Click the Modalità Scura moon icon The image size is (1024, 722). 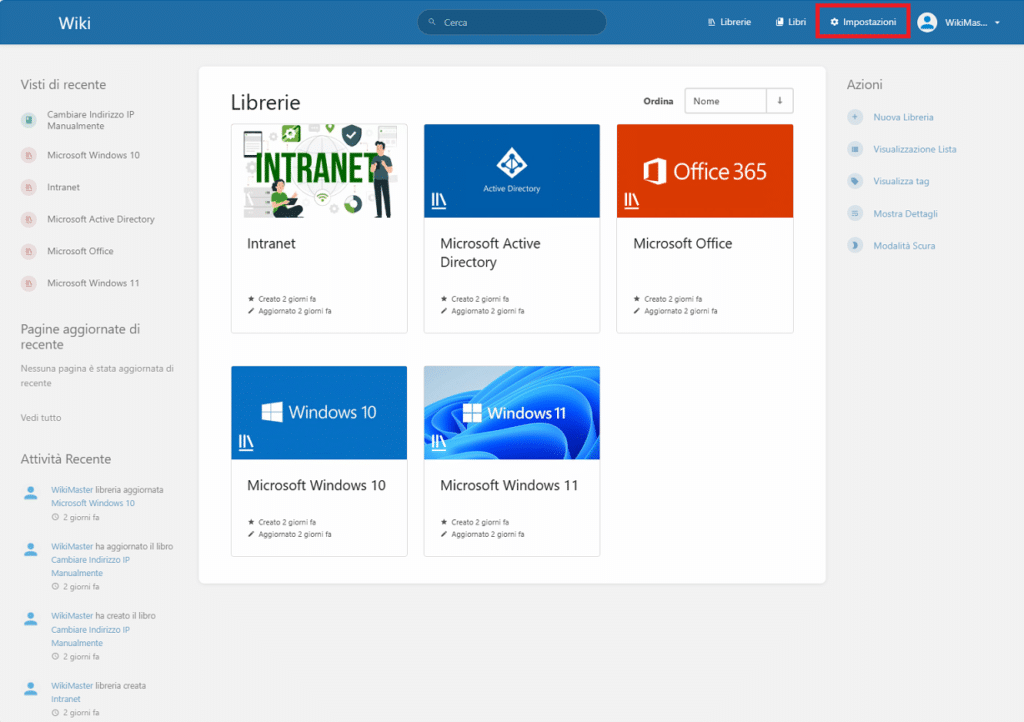[x=855, y=245]
